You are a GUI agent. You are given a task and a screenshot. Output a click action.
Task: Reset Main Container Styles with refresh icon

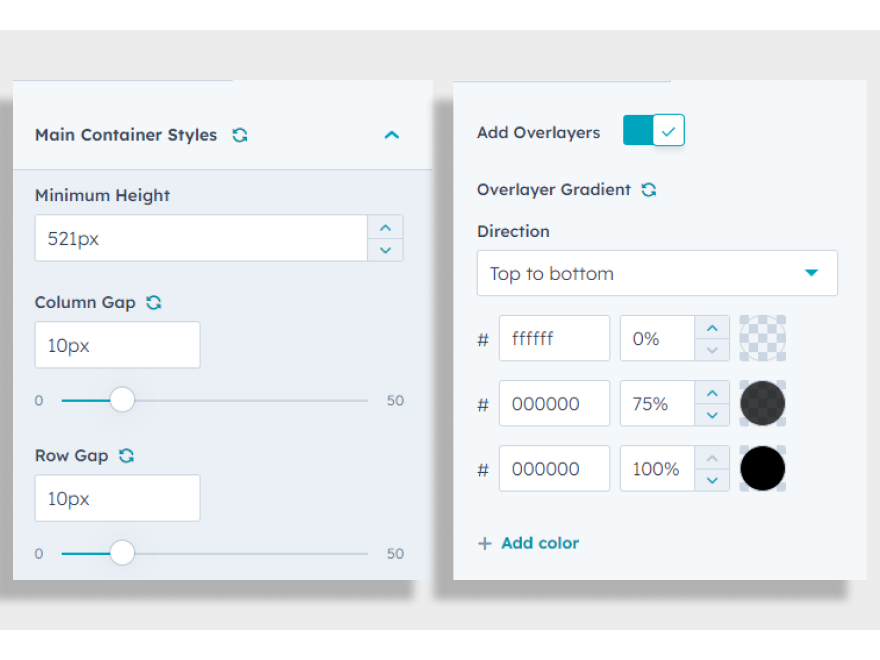coord(240,135)
